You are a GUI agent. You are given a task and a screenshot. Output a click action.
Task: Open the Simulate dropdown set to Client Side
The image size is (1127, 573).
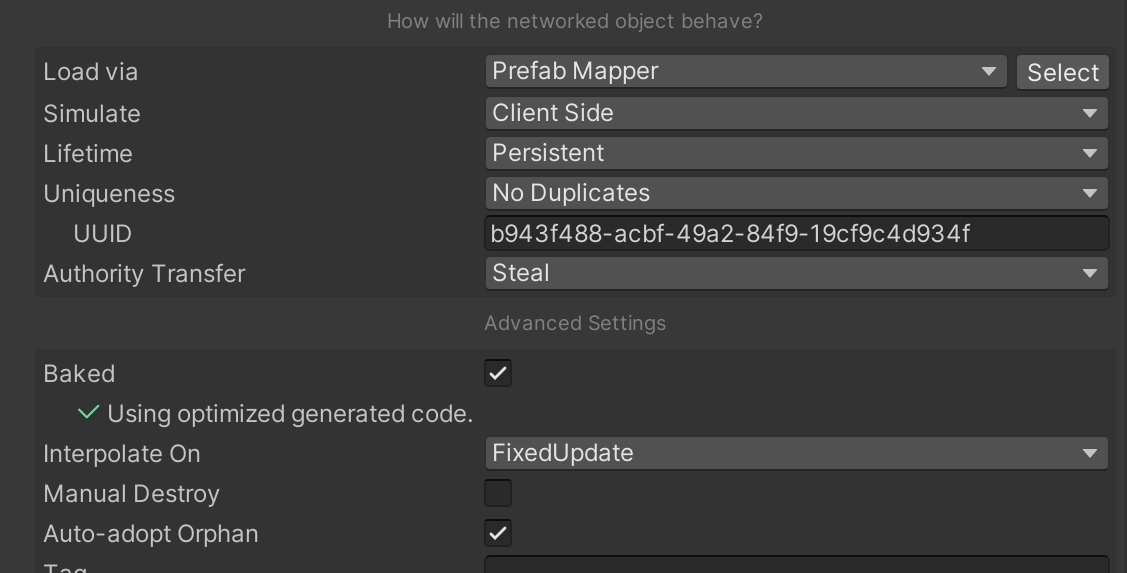click(x=796, y=113)
